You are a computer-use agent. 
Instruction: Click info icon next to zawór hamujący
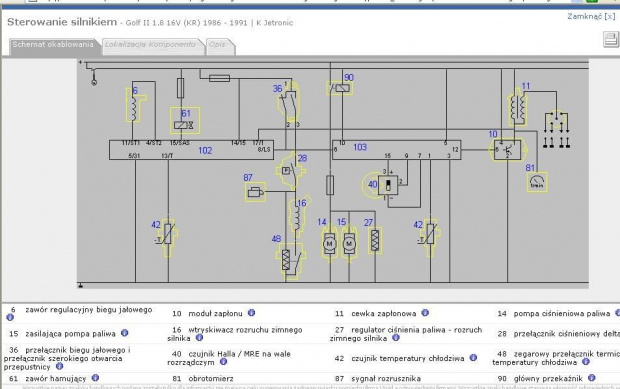(95, 378)
